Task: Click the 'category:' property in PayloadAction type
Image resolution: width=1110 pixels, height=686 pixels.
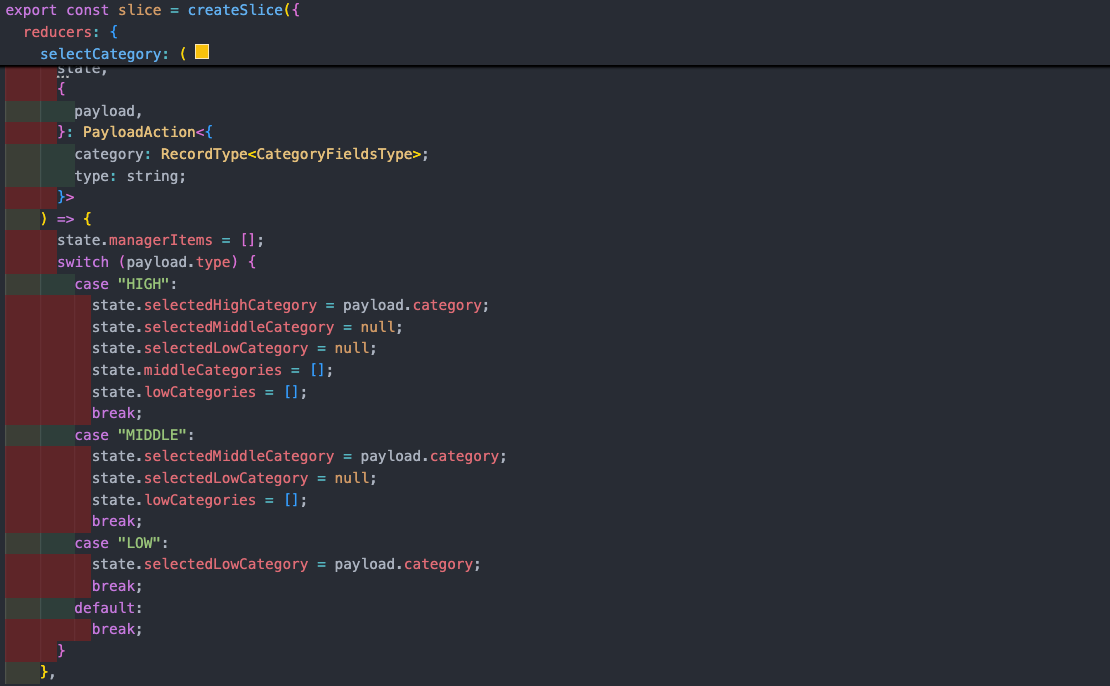Action: 113,154
